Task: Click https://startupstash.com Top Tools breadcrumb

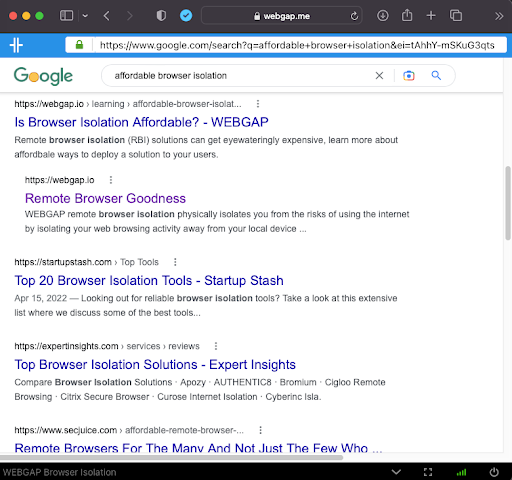Action: coord(86,262)
